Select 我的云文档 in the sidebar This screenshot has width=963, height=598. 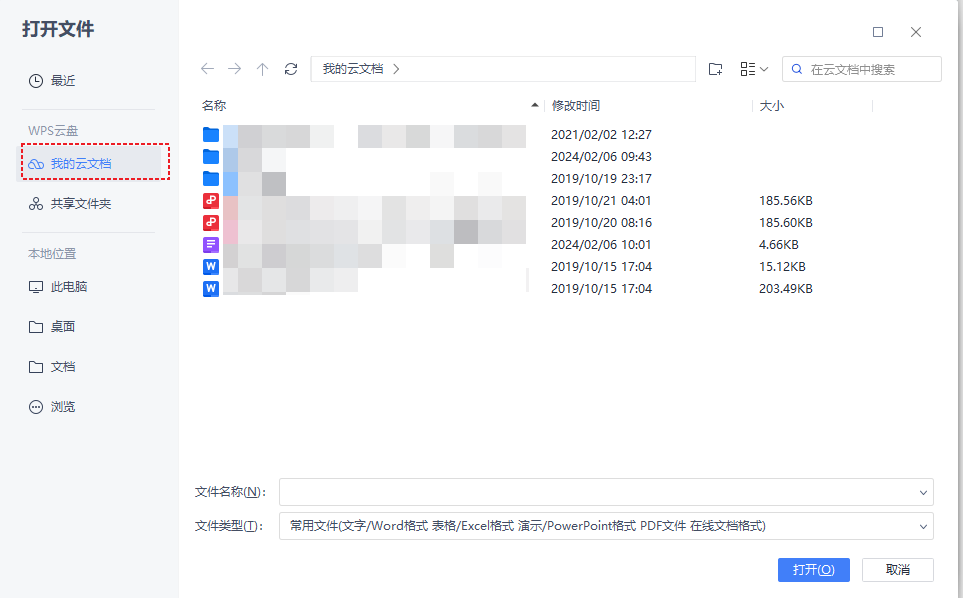pyautogui.click(x=81, y=163)
